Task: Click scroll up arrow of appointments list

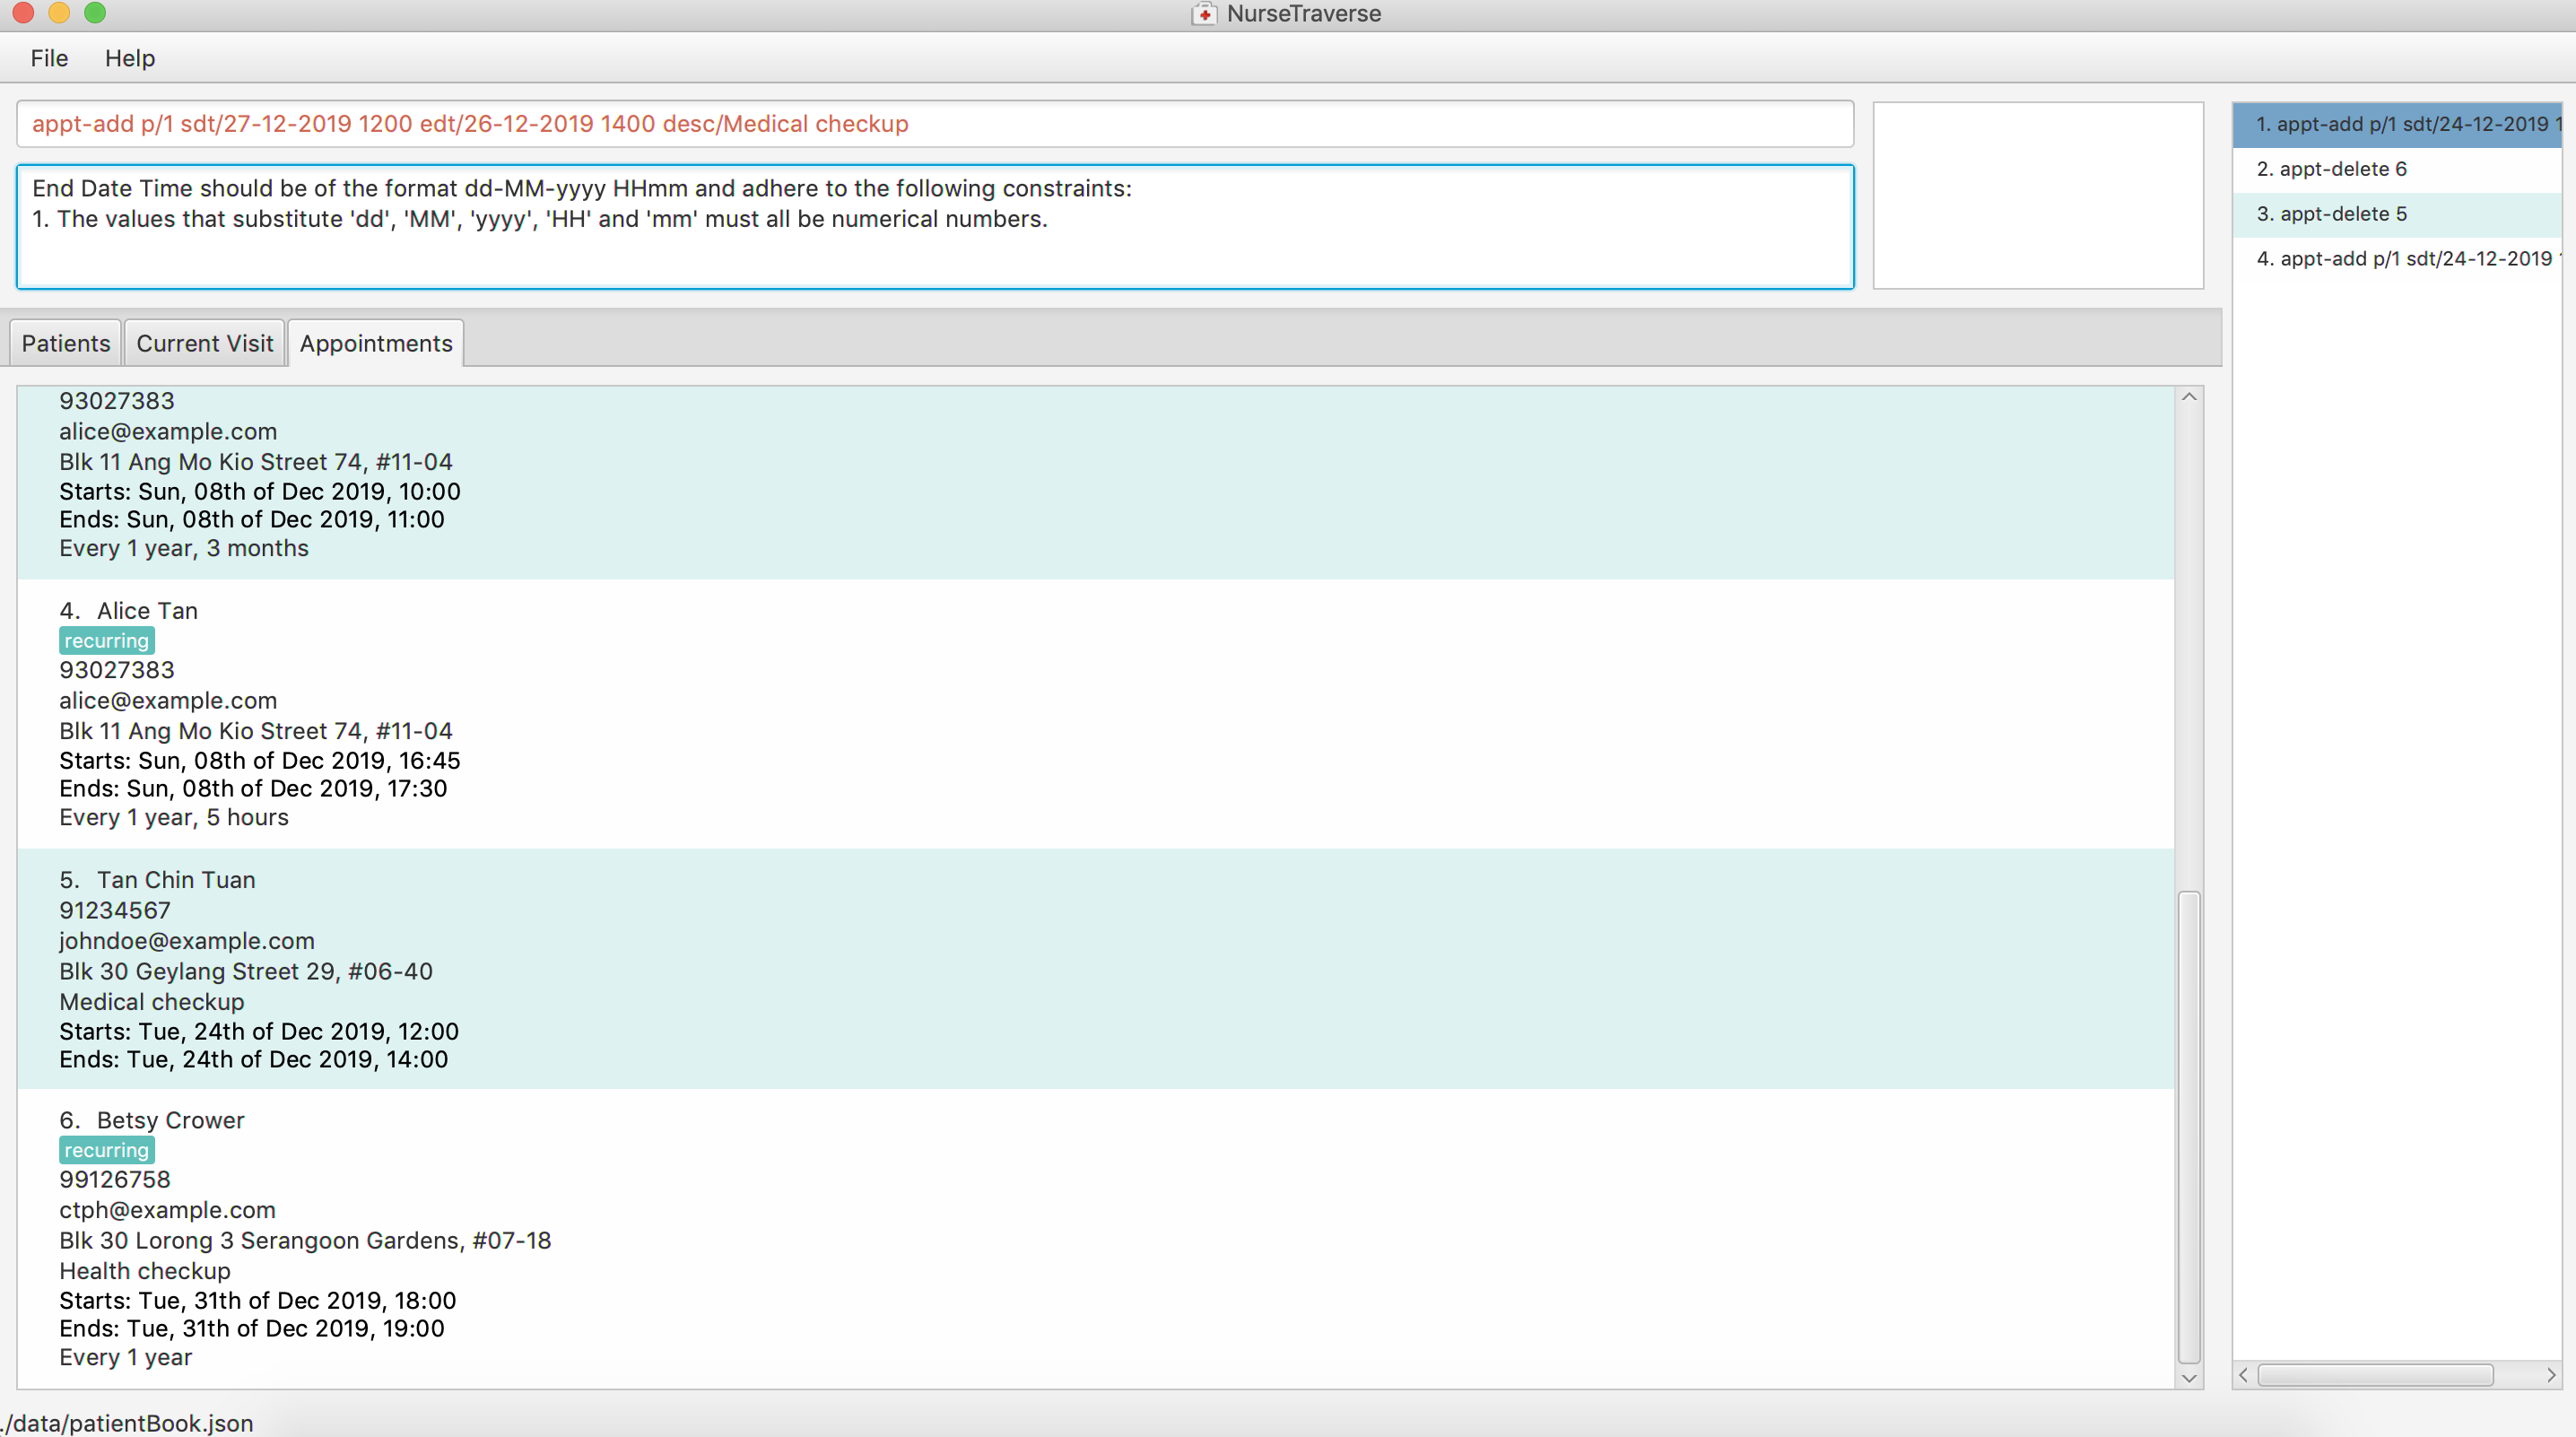Action: point(2189,397)
